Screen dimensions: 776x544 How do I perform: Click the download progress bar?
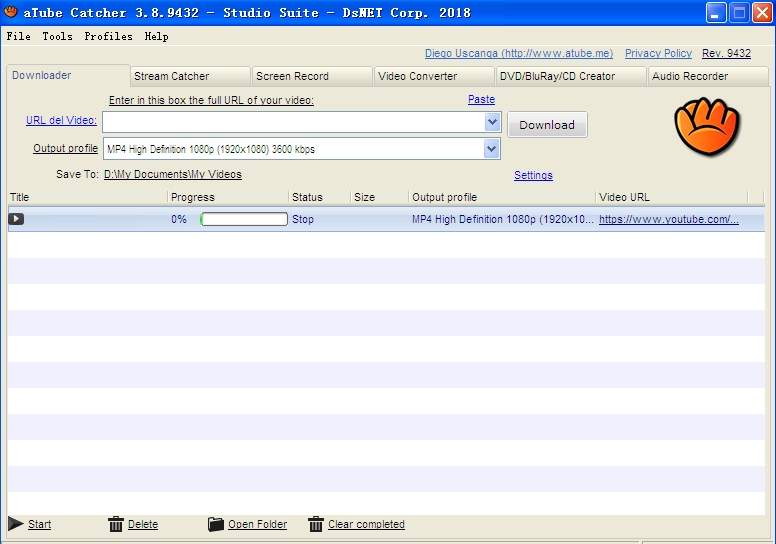coord(243,219)
